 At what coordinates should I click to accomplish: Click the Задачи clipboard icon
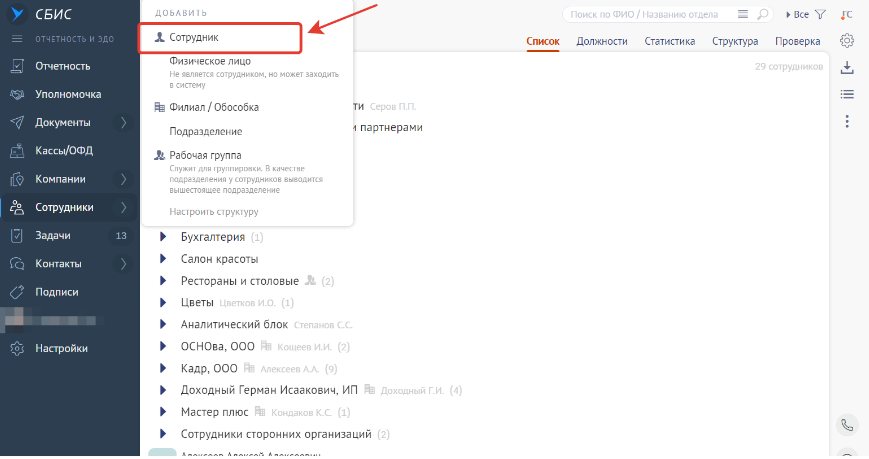pos(17,236)
